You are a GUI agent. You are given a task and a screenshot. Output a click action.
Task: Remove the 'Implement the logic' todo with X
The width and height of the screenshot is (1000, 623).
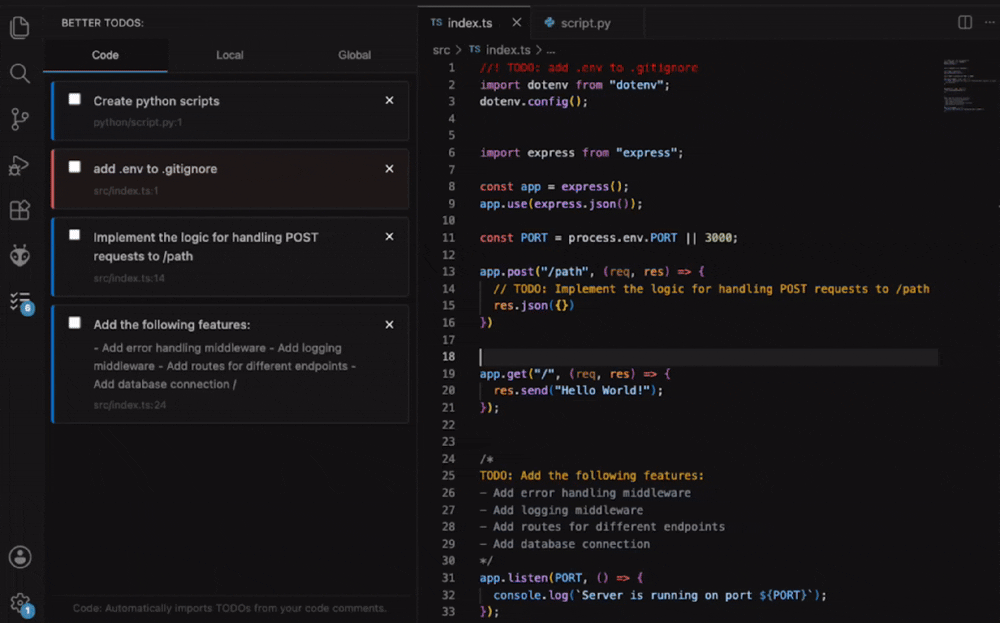[389, 237]
